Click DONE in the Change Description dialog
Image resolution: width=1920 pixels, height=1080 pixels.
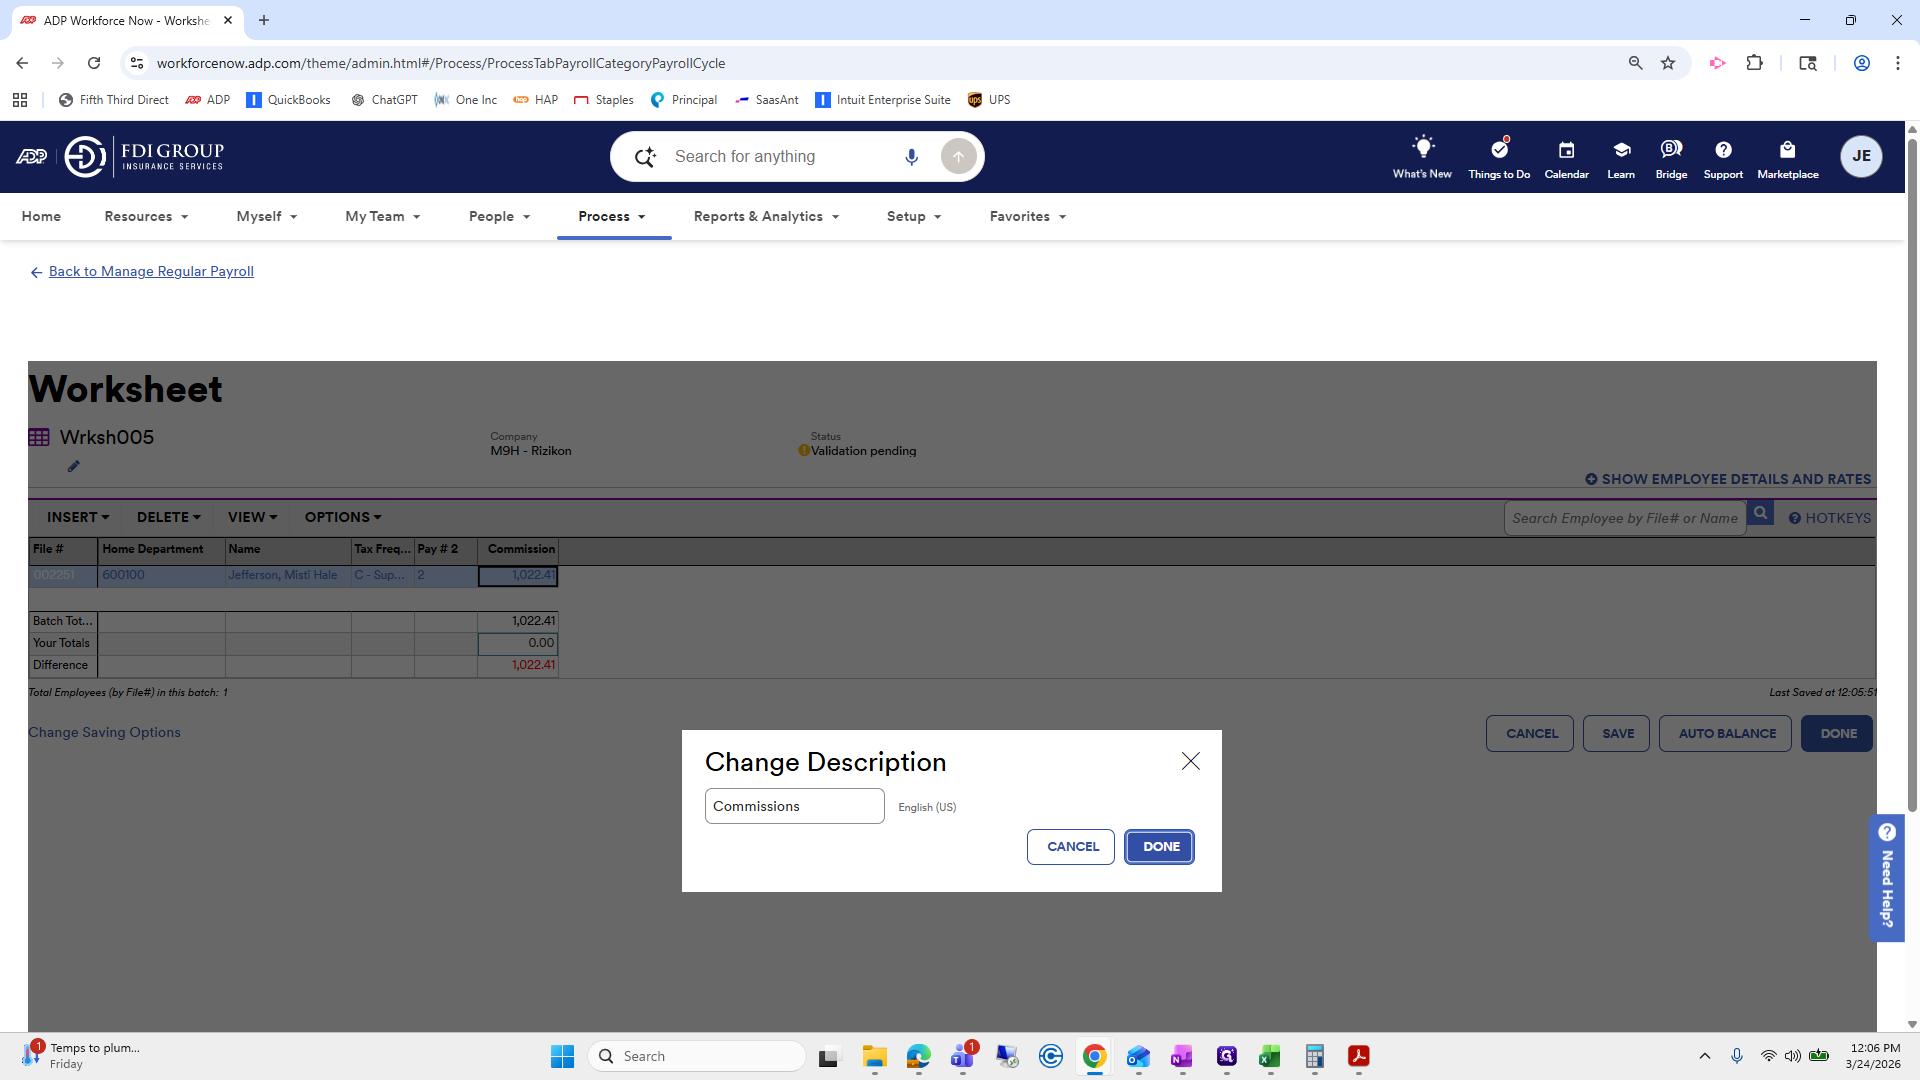coord(1159,846)
